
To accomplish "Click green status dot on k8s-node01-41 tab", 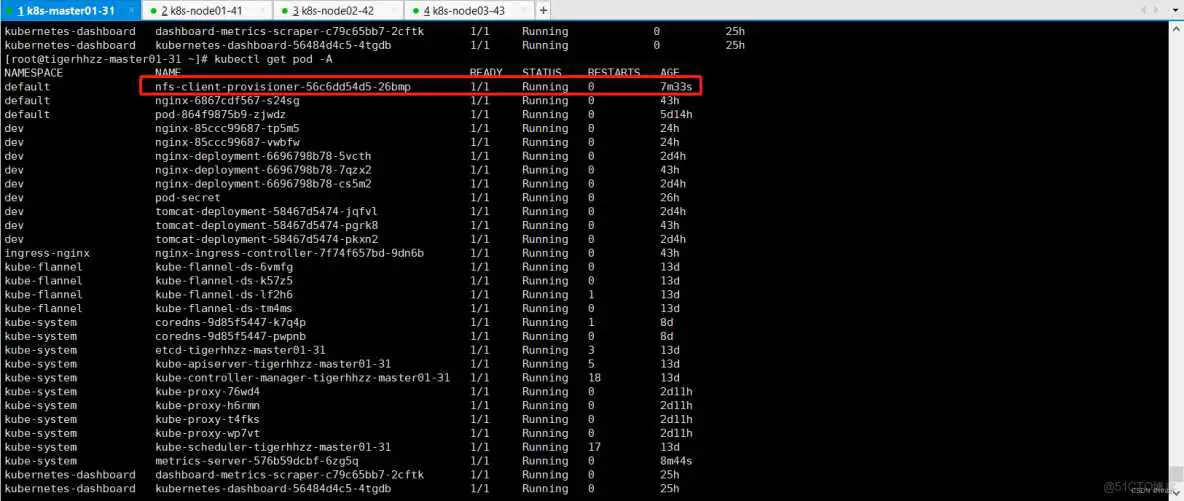I will click(151, 11).
